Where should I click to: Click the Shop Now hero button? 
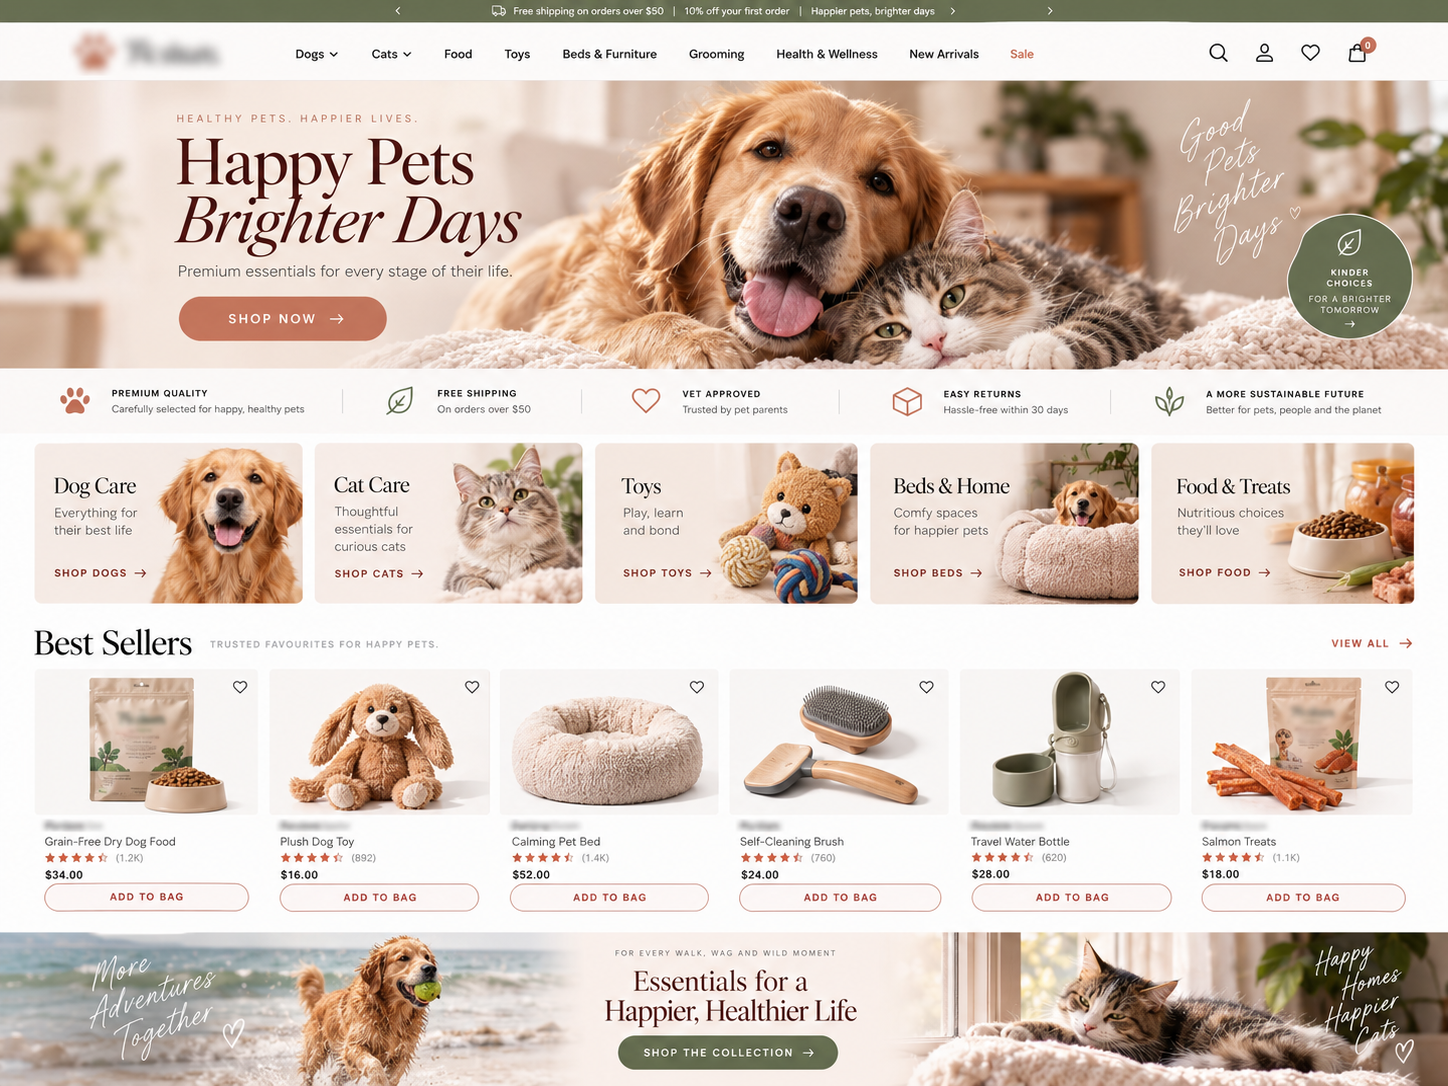pos(283,319)
